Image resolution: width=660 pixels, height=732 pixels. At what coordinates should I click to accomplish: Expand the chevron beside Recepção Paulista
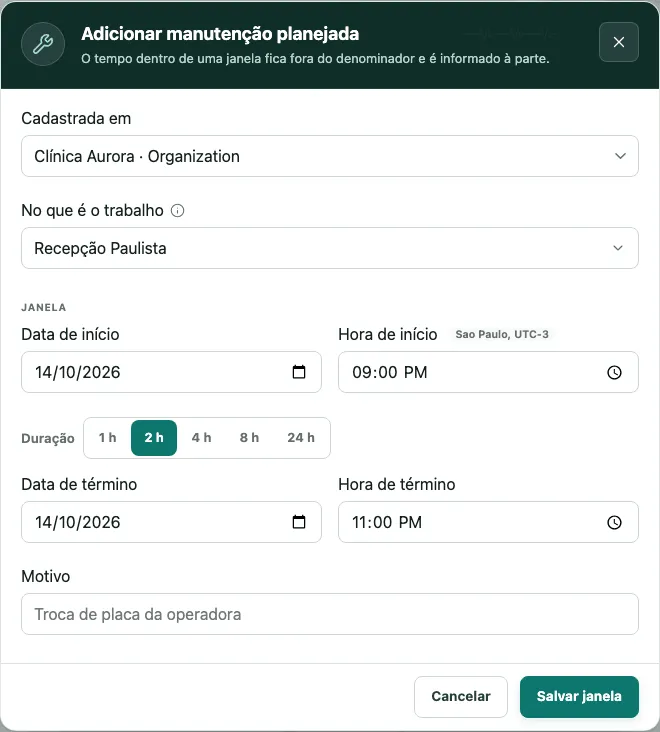(x=618, y=248)
